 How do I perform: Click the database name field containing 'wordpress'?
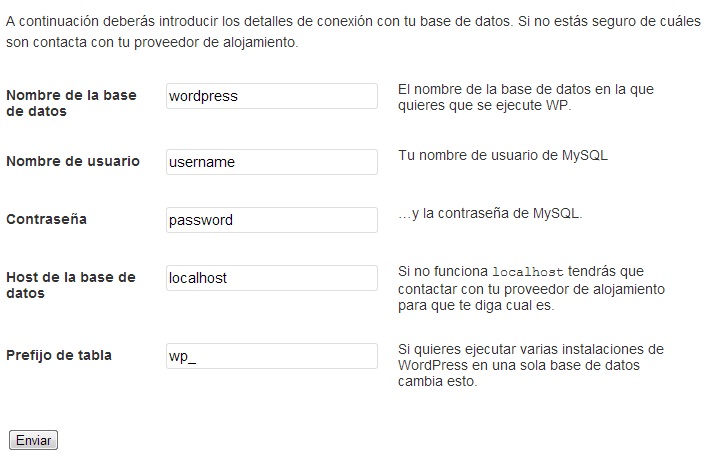click(x=271, y=96)
